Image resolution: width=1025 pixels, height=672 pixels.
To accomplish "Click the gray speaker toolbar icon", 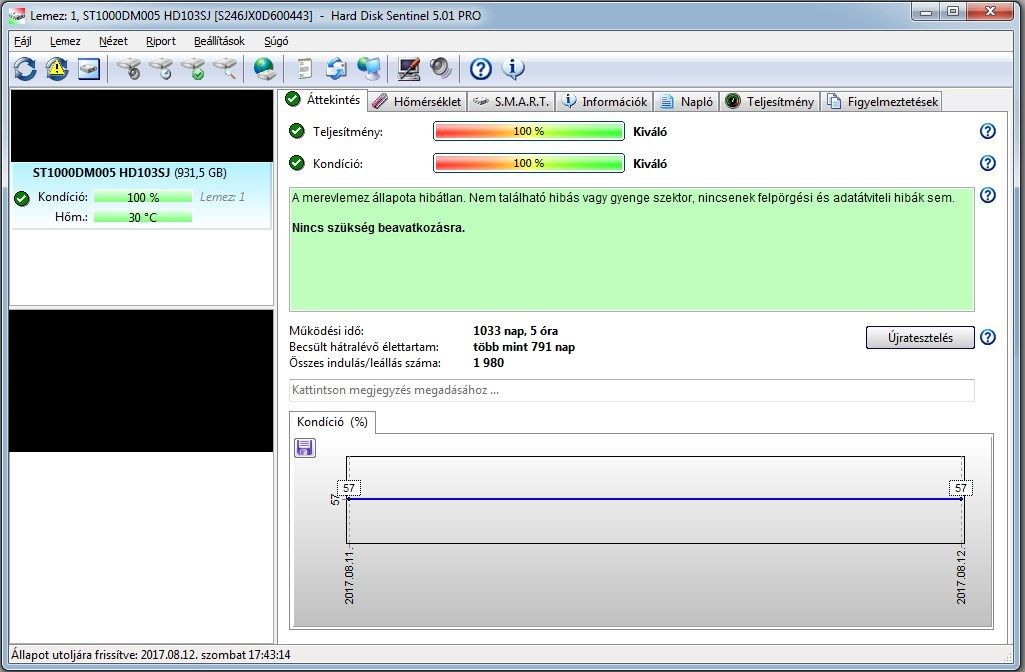I will pos(441,69).
